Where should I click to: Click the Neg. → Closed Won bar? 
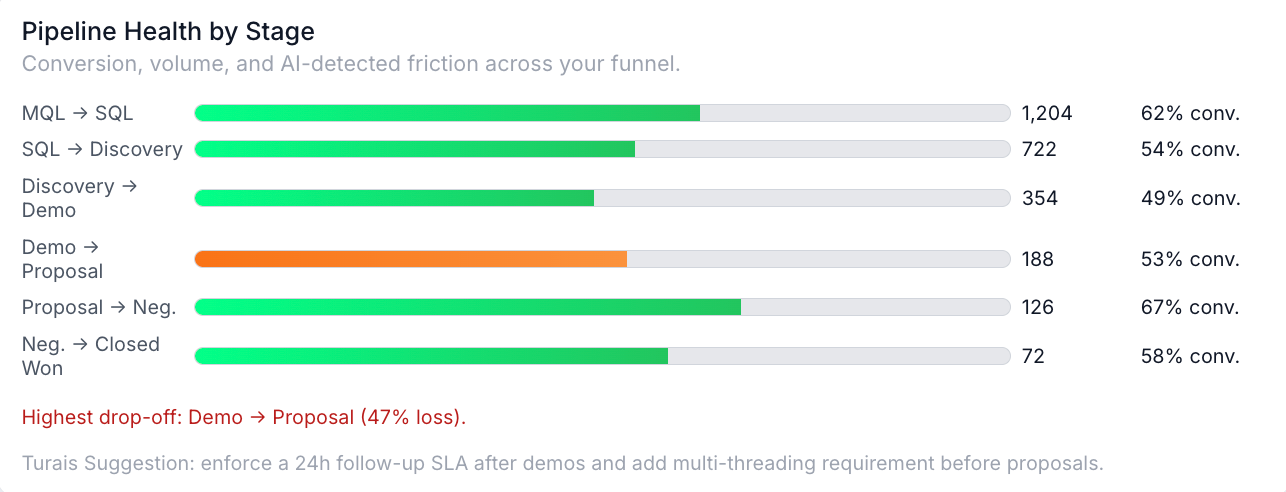click(x=602, y=356)
